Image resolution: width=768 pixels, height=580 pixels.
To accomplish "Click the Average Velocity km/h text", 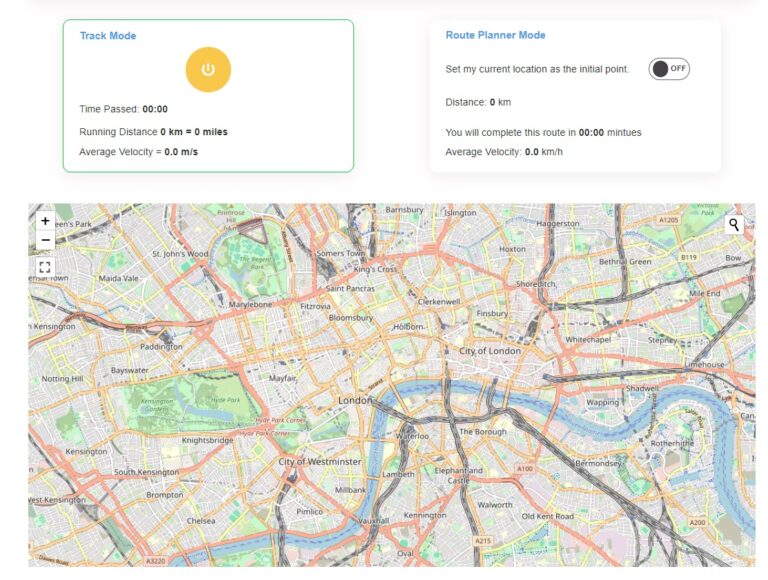I will (x=504, y=152).
